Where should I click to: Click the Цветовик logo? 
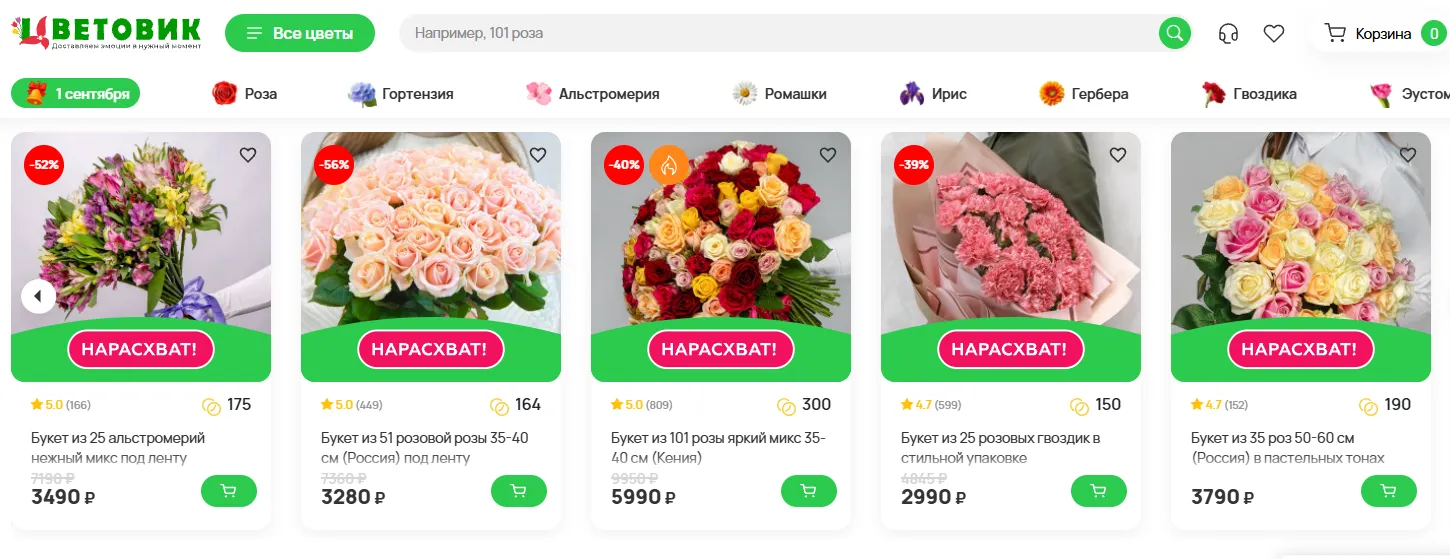pyautogui.click(x=106, y=32)
